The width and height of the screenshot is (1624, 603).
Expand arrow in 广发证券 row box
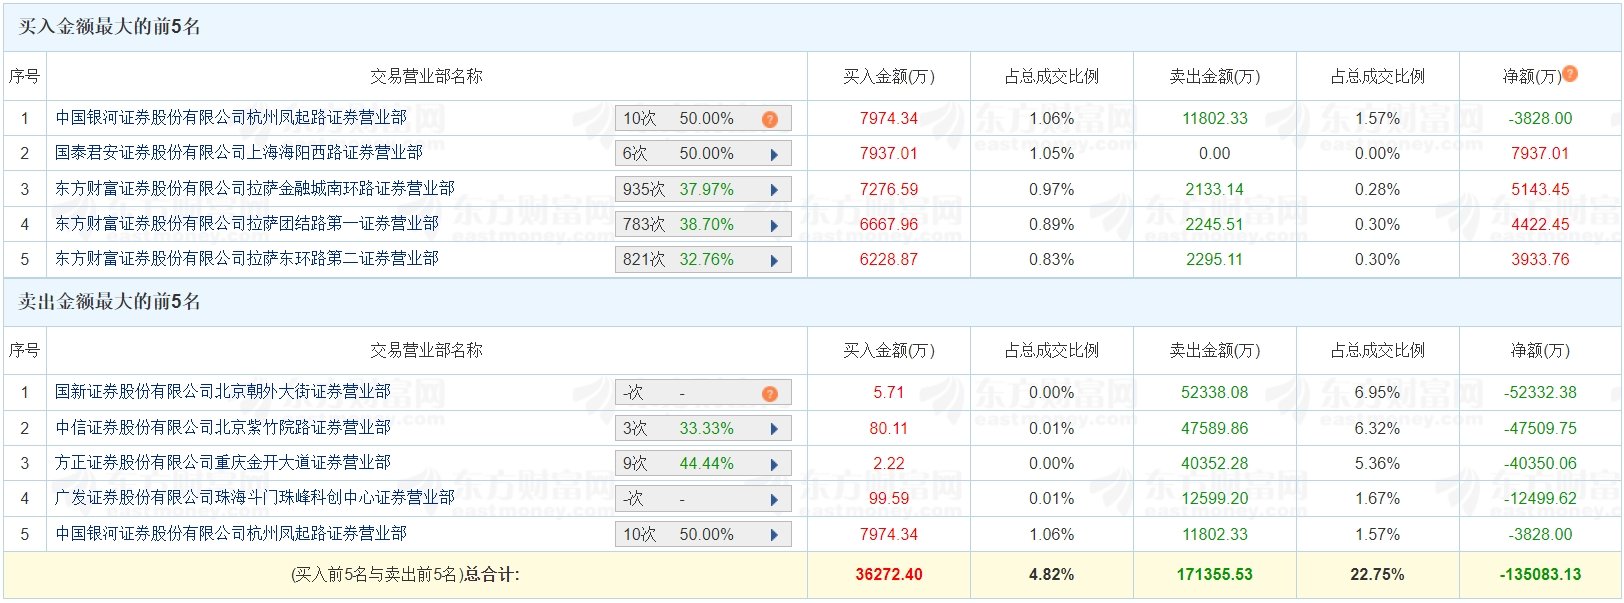coord(774,499)
